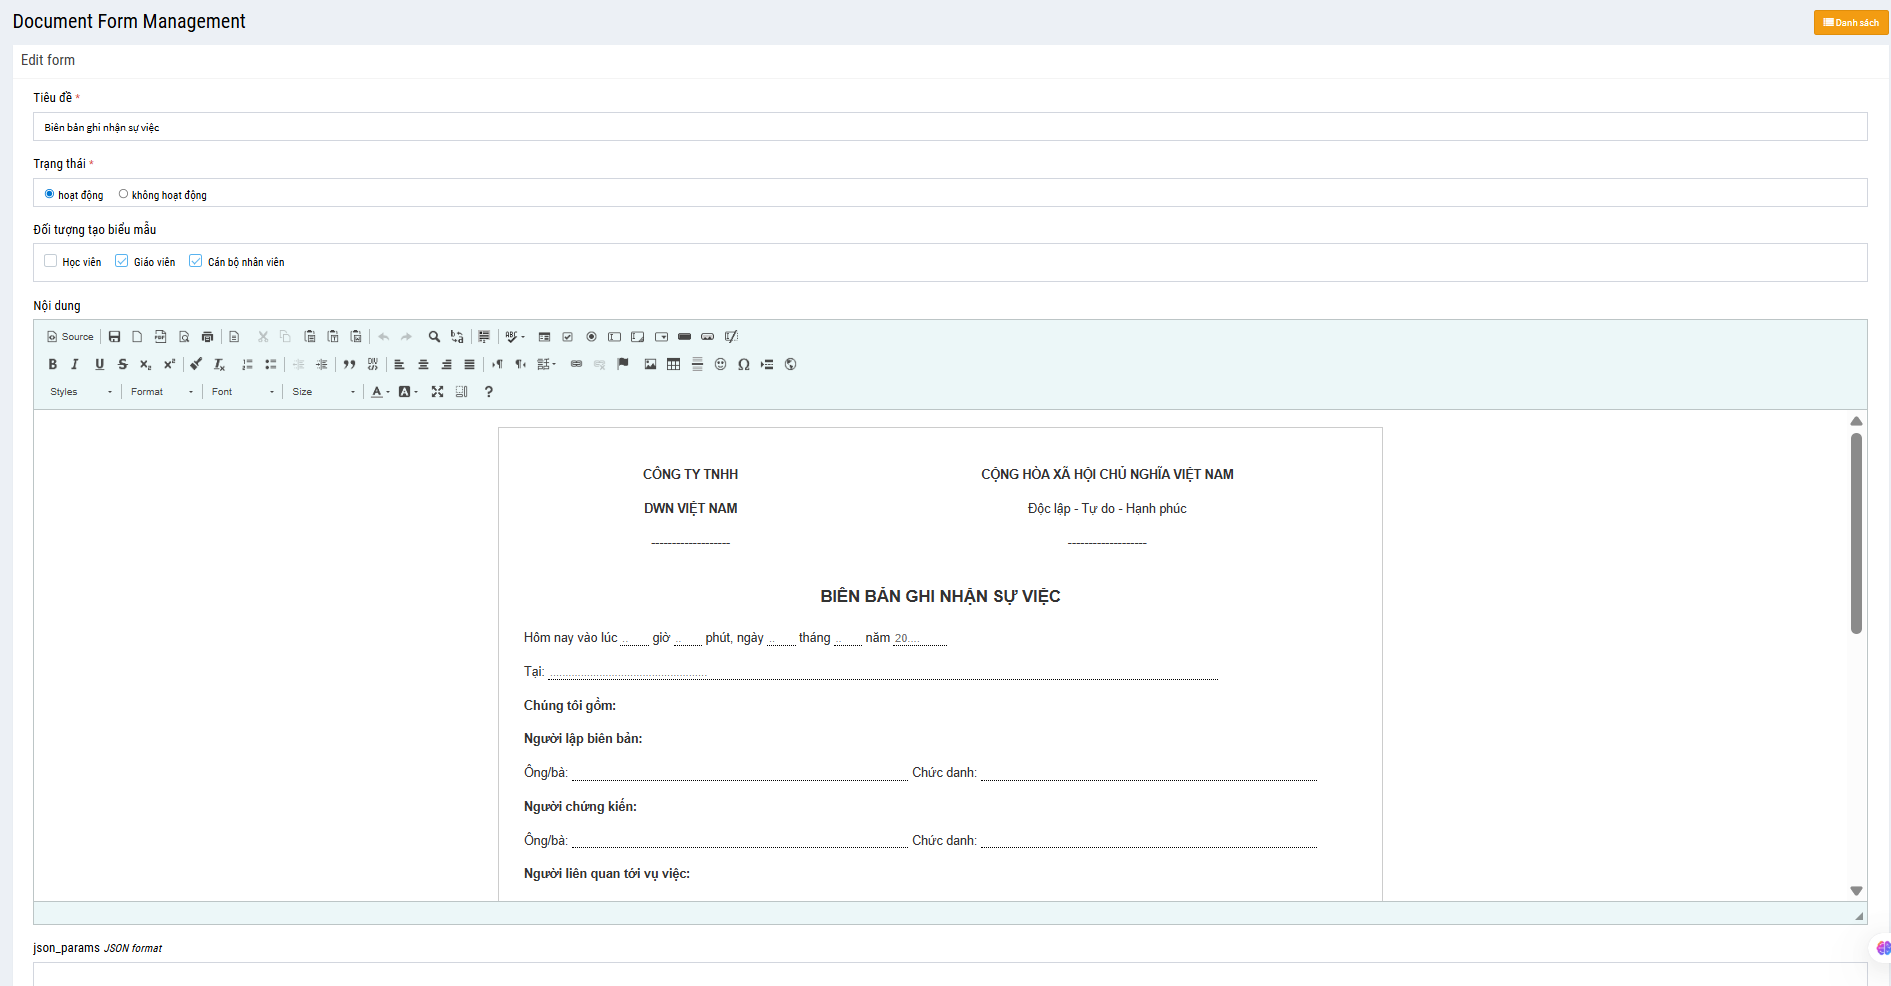This screenshot has height=986, width=1891.
Task: Toggle bold formatting in the editor
Action: (x=53, y=364)
